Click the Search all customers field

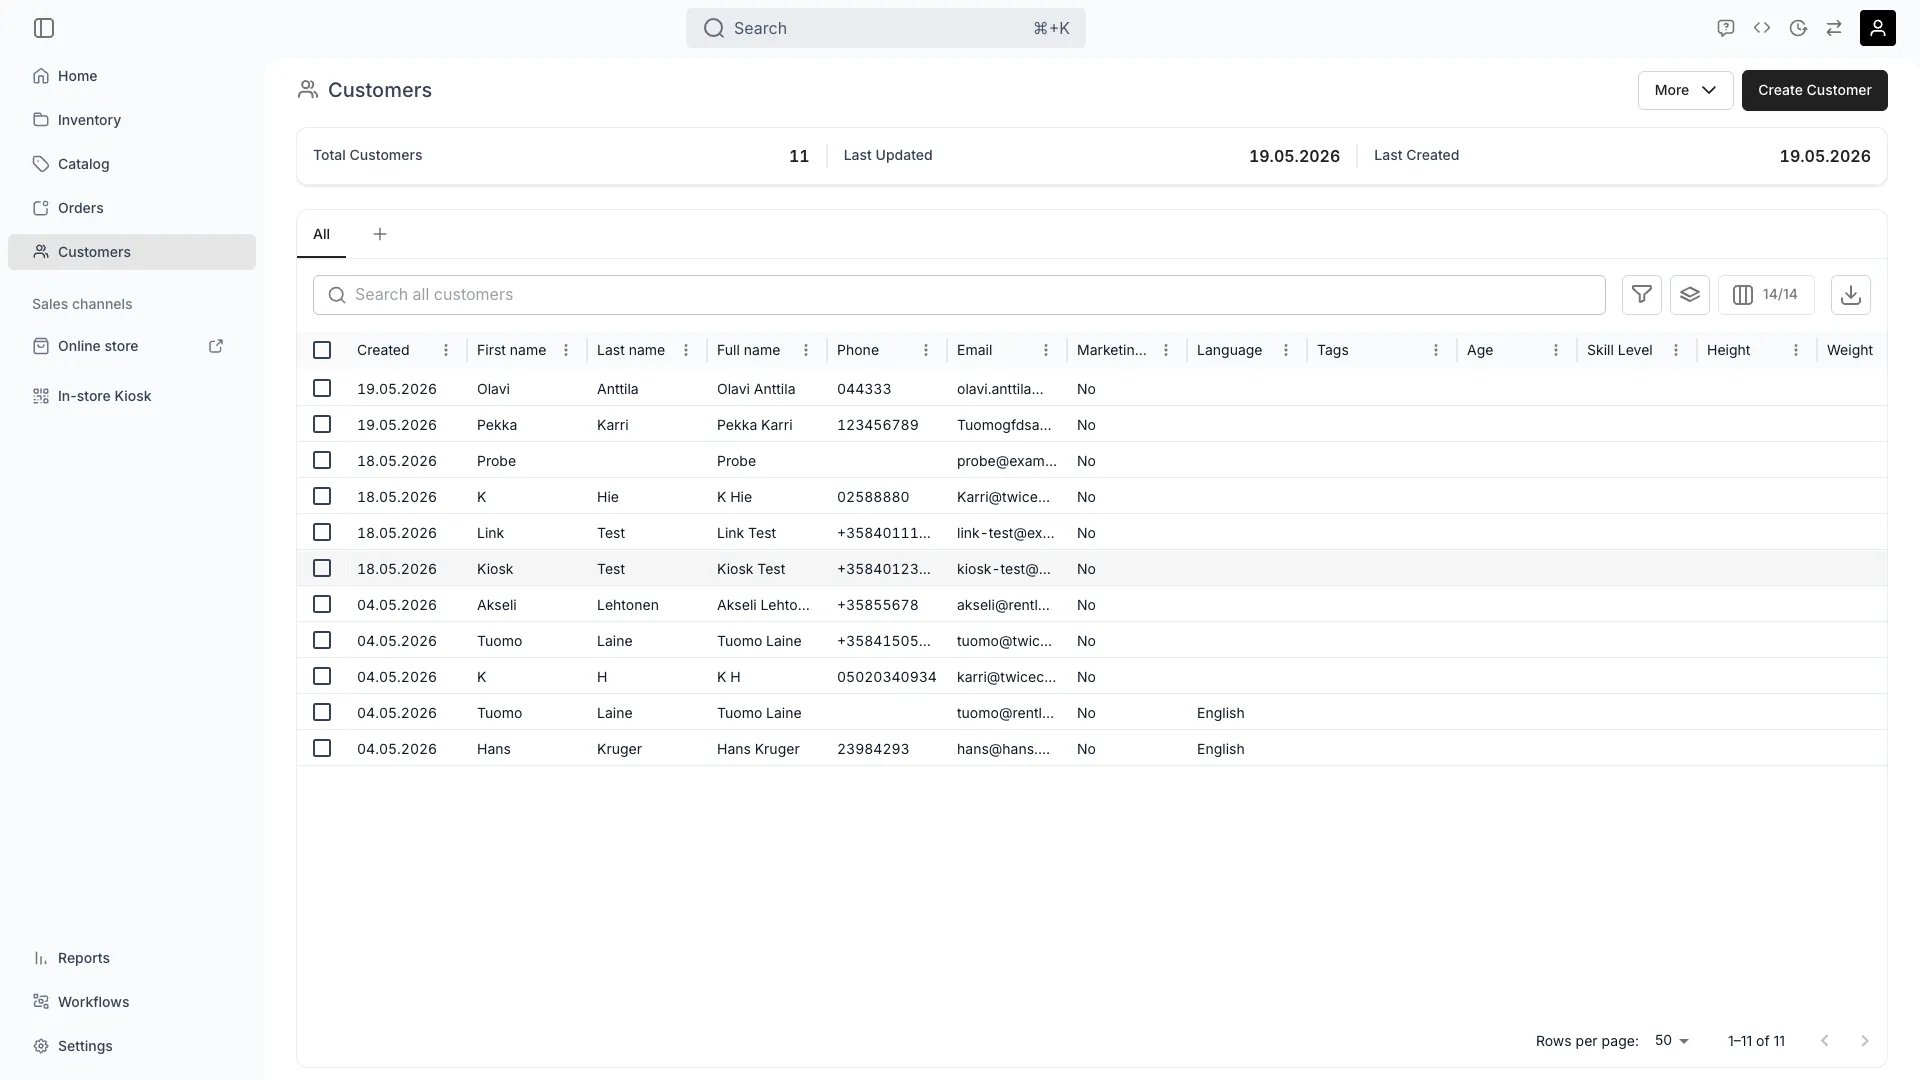959,295
